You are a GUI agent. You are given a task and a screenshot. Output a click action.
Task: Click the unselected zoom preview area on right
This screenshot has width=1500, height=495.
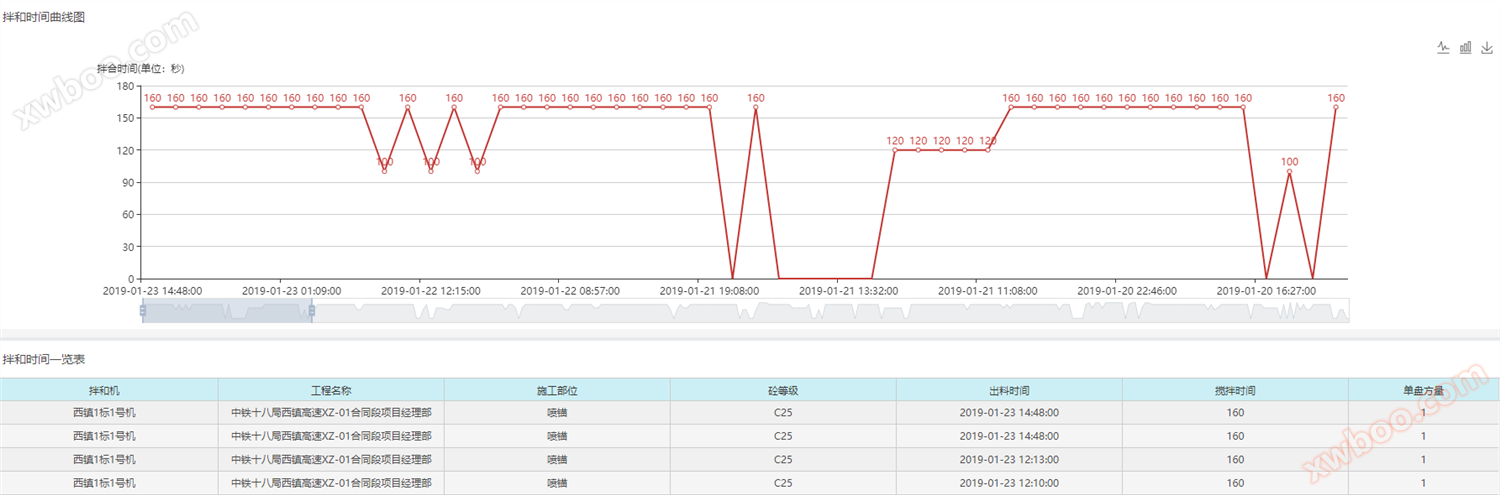tap(830, 311)
